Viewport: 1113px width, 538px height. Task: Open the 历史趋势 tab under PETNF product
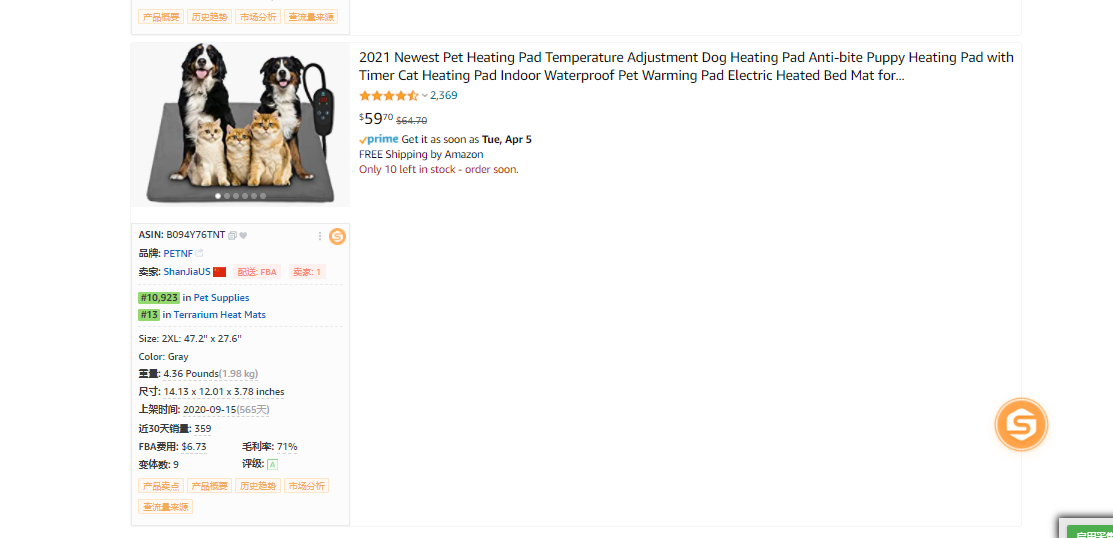pyautogui.click(x=258, y=486)
